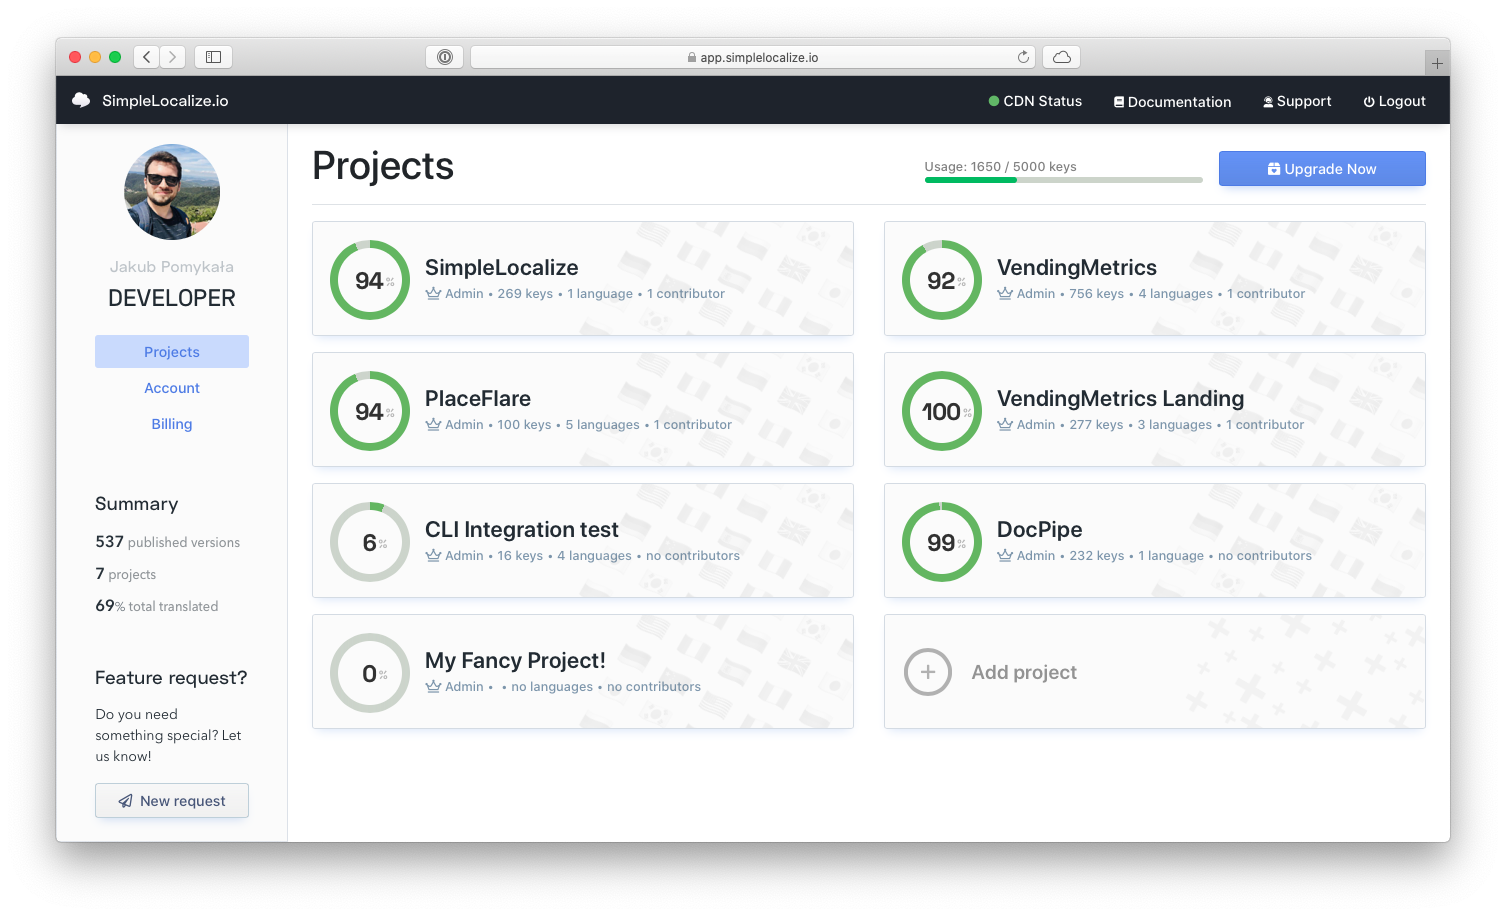Image resolution: width=1506 pixels, height=916 pixels.
Task: Open the My Fancy Project! title
Action: coord(515,660)
